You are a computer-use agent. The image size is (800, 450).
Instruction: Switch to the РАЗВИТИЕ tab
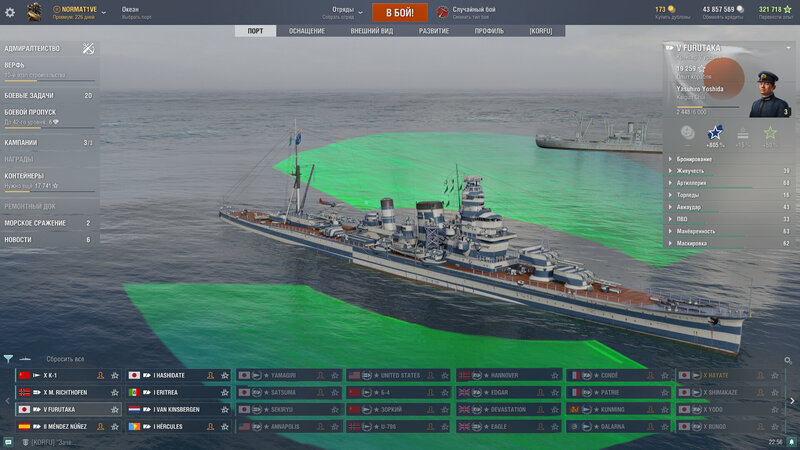(x=434, y=31)
